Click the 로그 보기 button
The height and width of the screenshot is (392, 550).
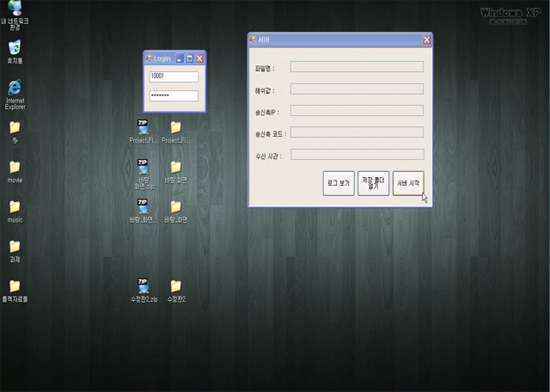[338, 183]
